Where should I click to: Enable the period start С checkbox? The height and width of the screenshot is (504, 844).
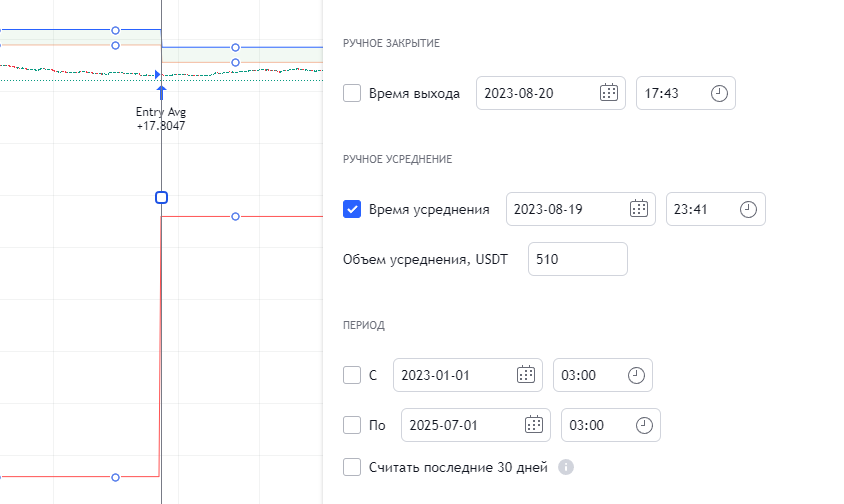pos(352,375)
